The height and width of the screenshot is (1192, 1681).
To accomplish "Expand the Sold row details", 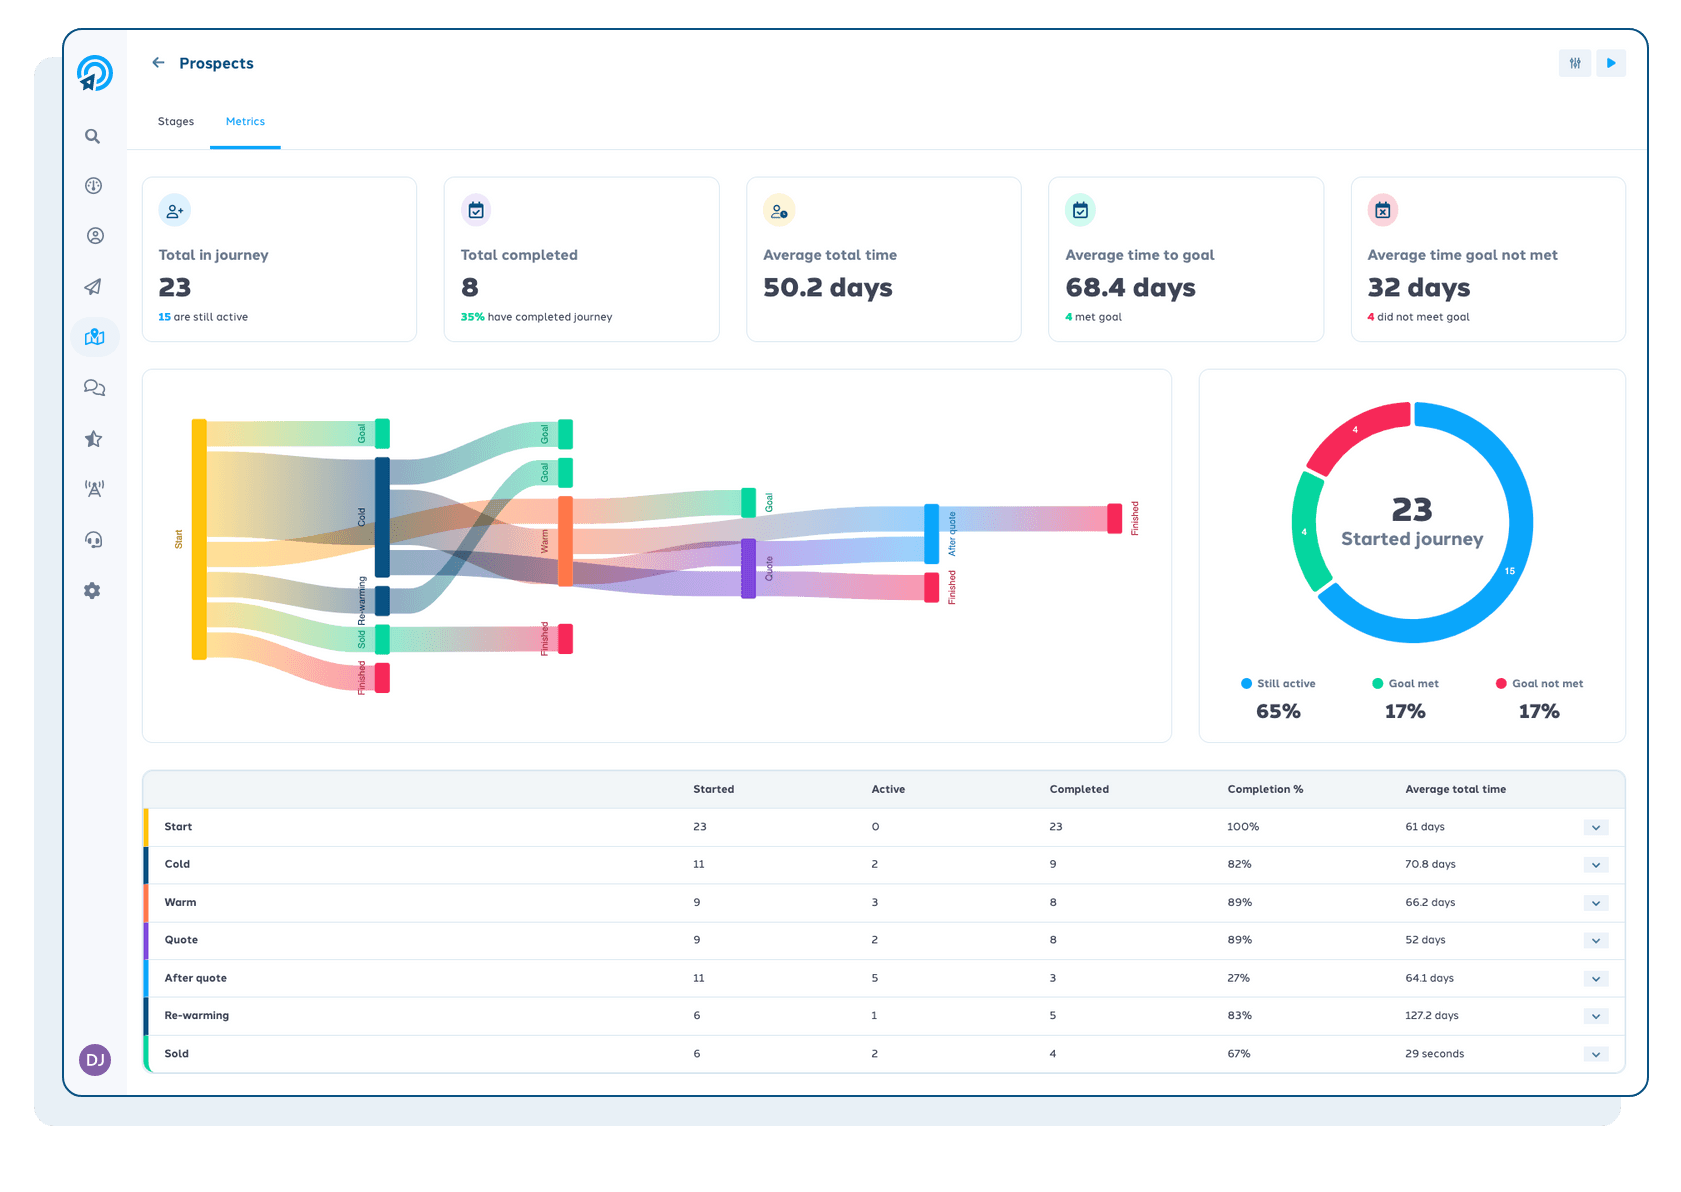I will (1596, 1053).
